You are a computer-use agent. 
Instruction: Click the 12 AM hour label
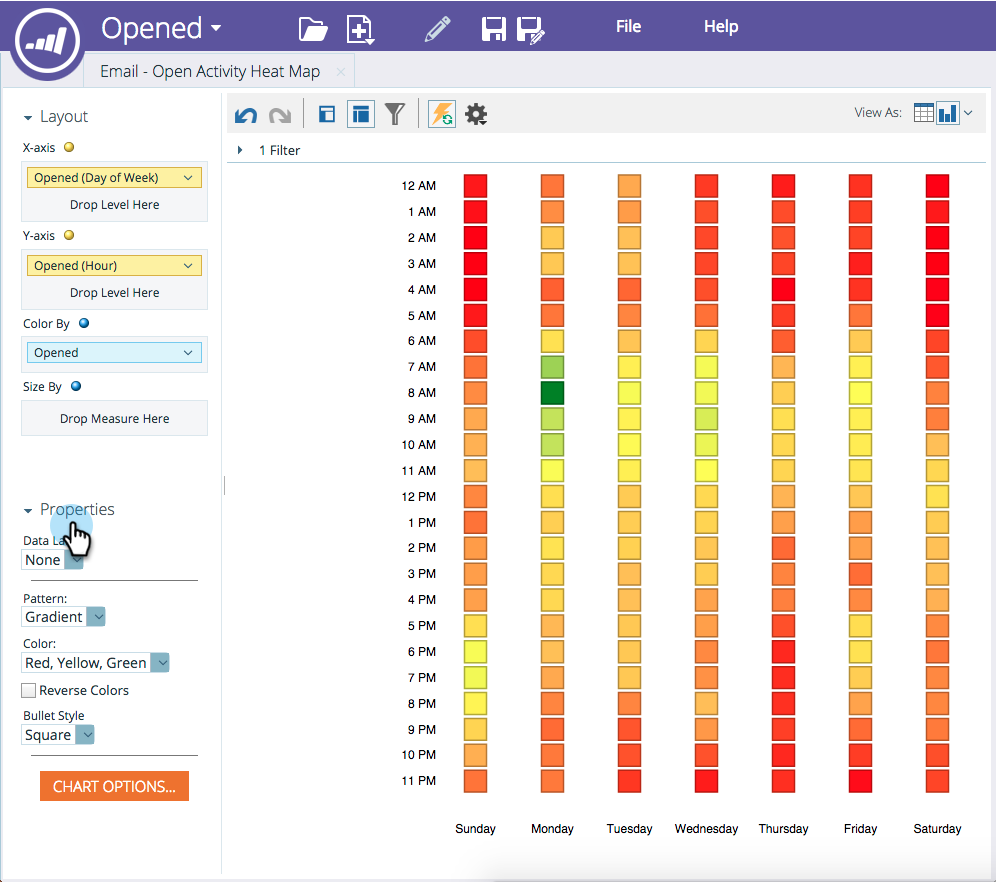pos(418,186)
